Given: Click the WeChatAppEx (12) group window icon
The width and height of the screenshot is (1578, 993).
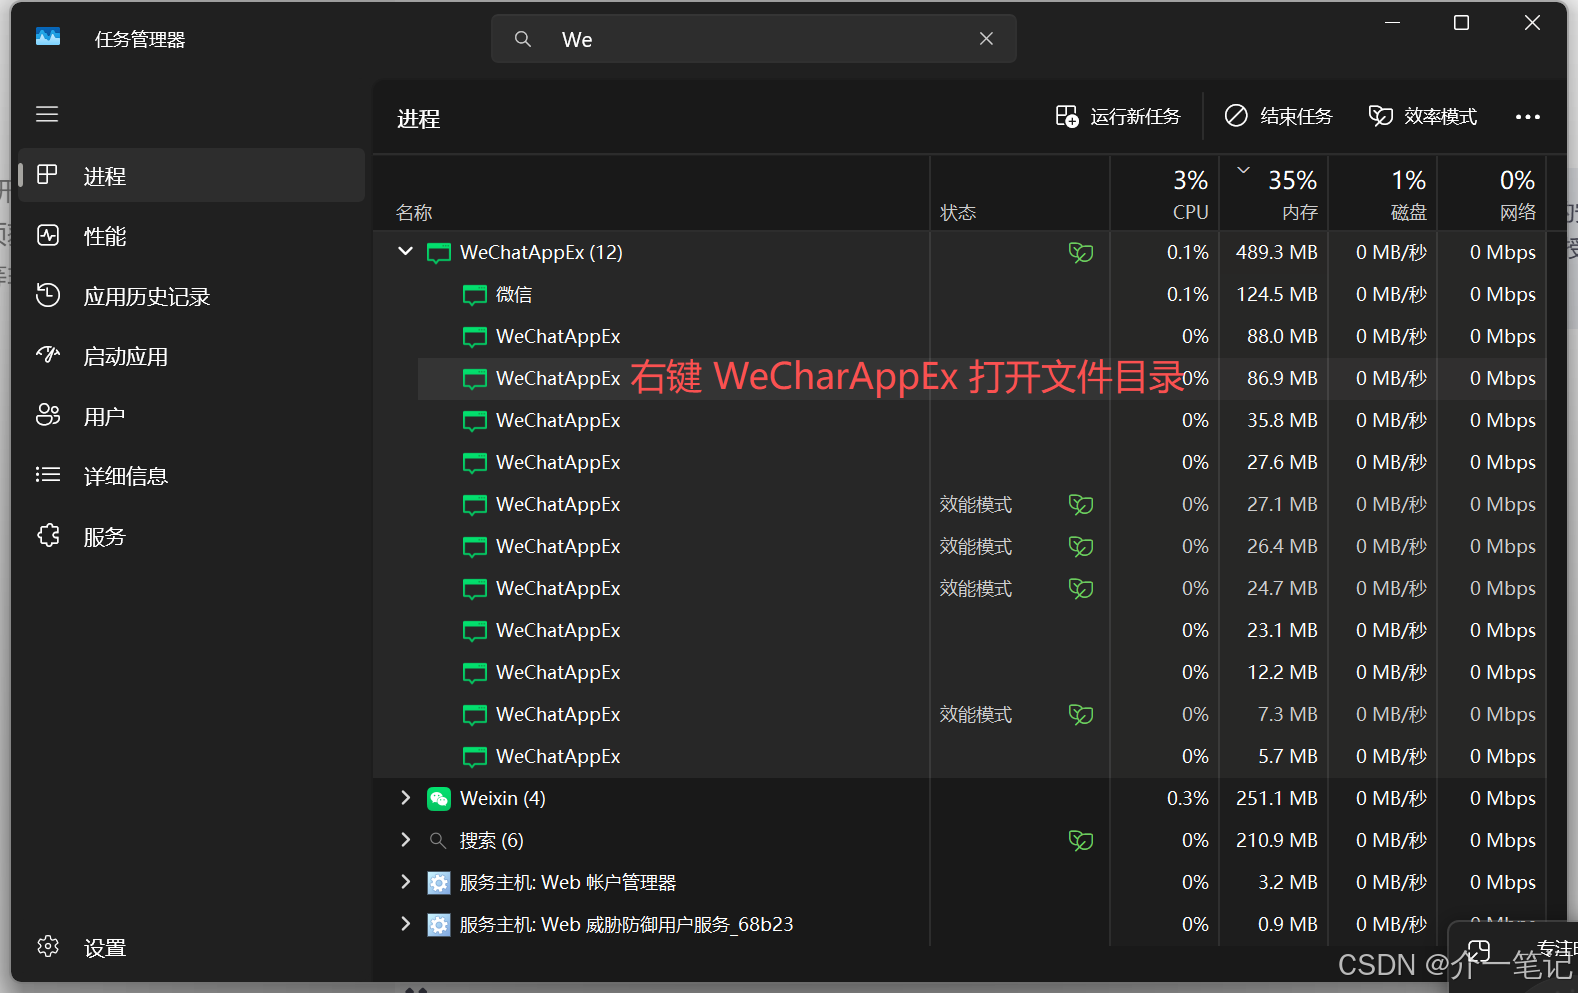Looking at the screenshot, I should pos(439,252).
